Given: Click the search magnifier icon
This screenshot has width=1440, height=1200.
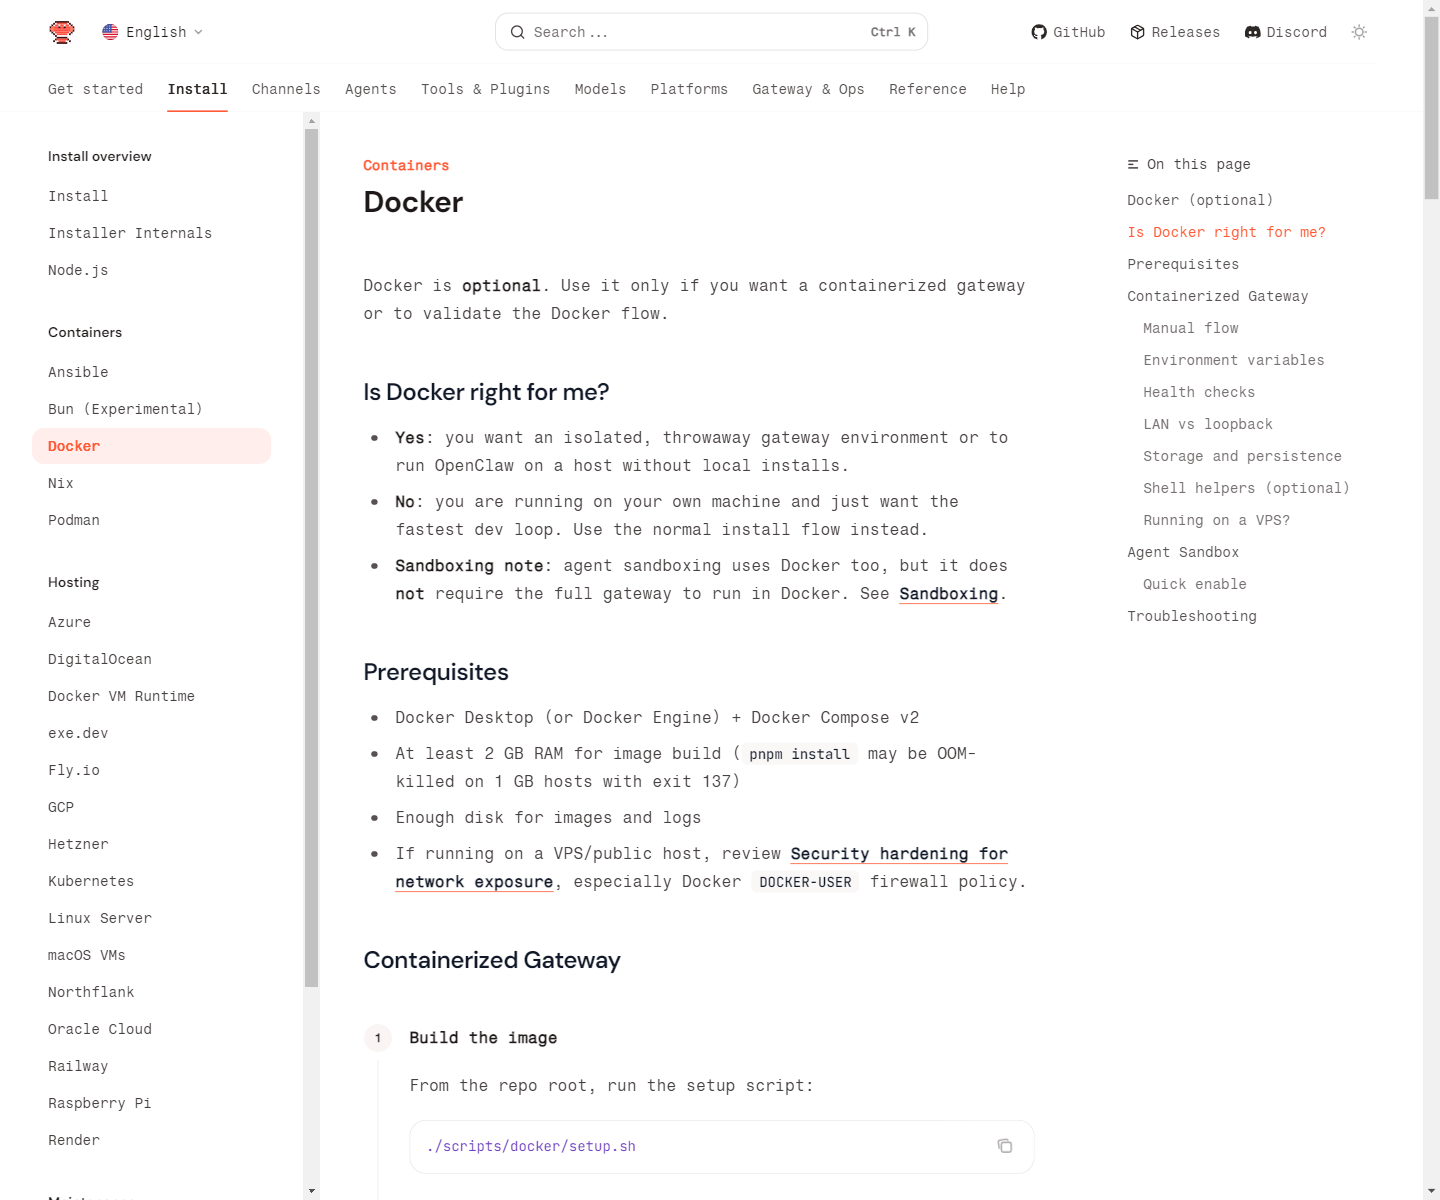Looking at the screenshot, I should point(517,32).
